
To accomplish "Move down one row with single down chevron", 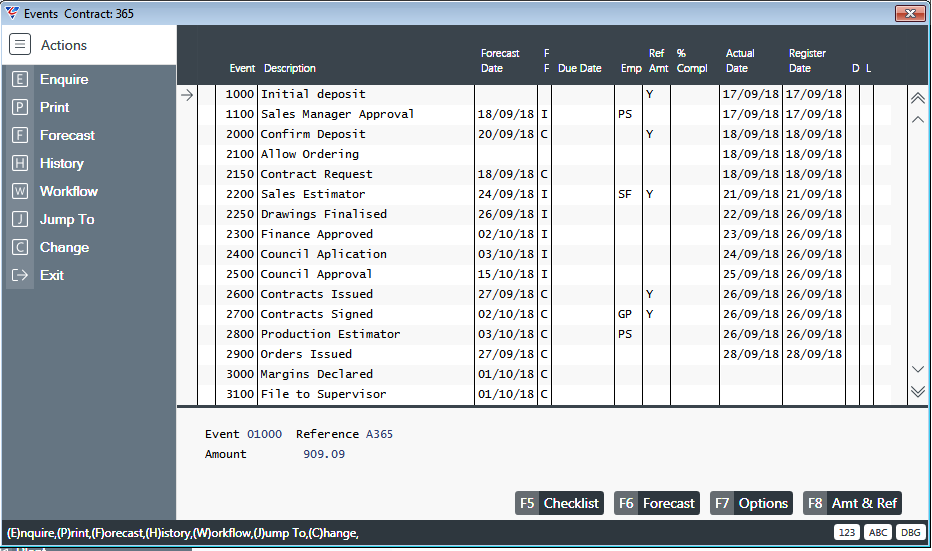I will (x=918, y=369).
